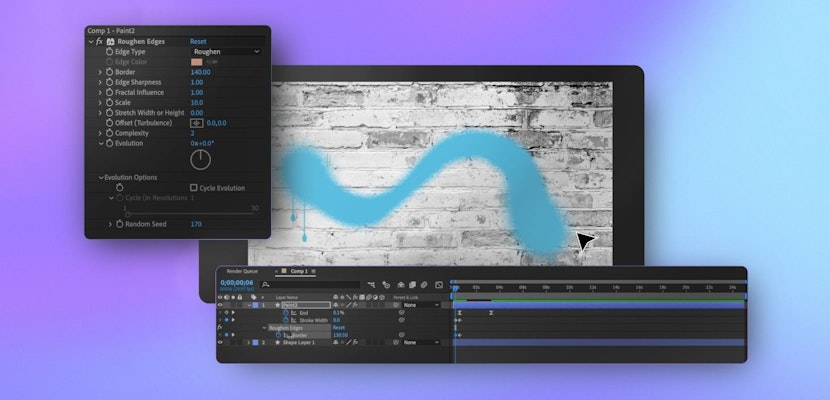Click the Edge Color swatch
Image resolution: width=830 pixels, height=400 pixels.
tap(196, 62)
